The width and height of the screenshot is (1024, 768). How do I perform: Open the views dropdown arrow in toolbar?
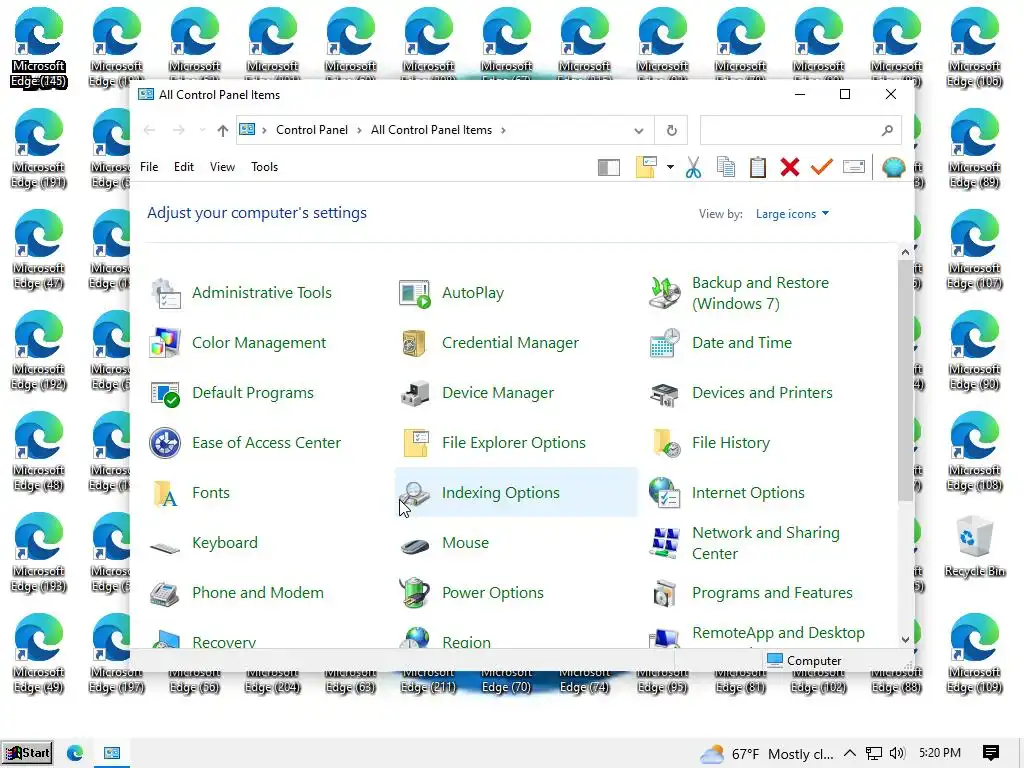click(x=670, y=167)
